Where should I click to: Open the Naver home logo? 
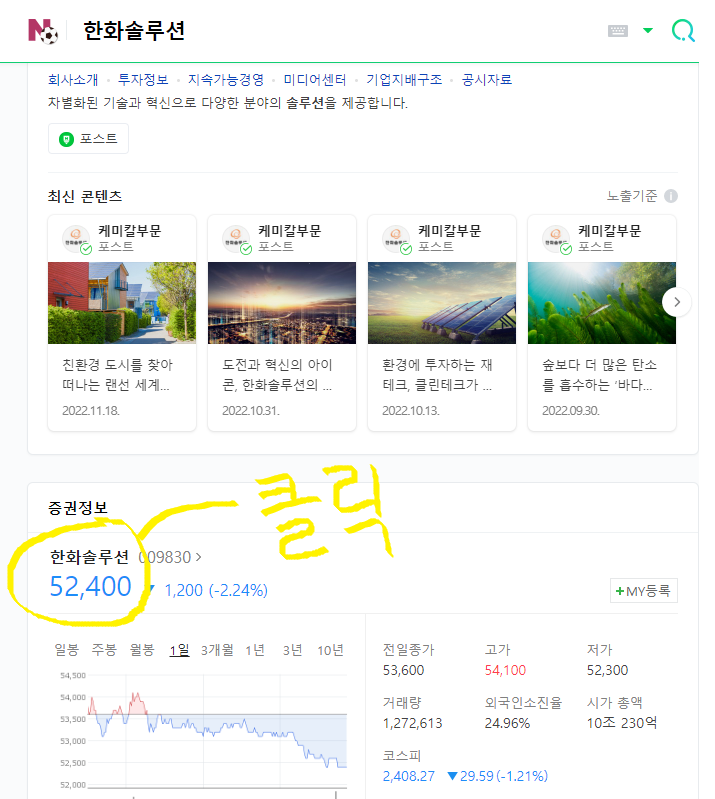[x=43, y=31]
